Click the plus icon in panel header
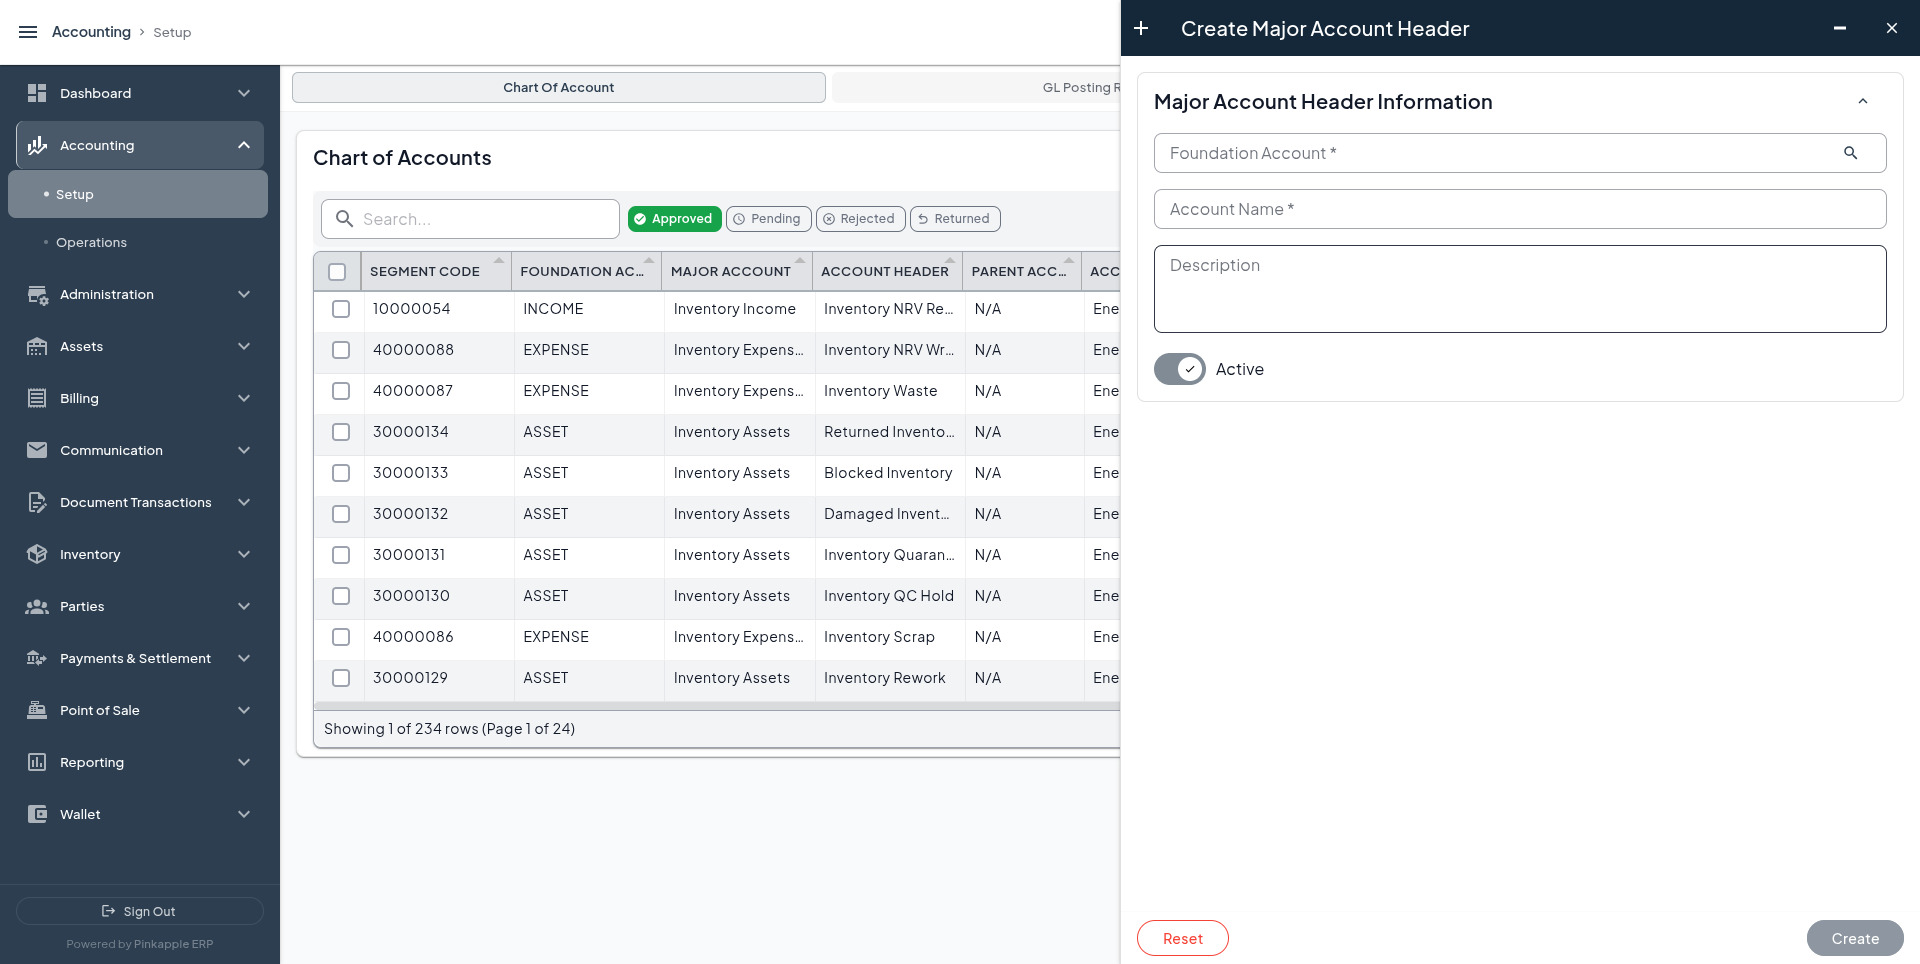The height and width of the screenshot is (964, 1920). pyautogui.click(x=1141, y=28)
